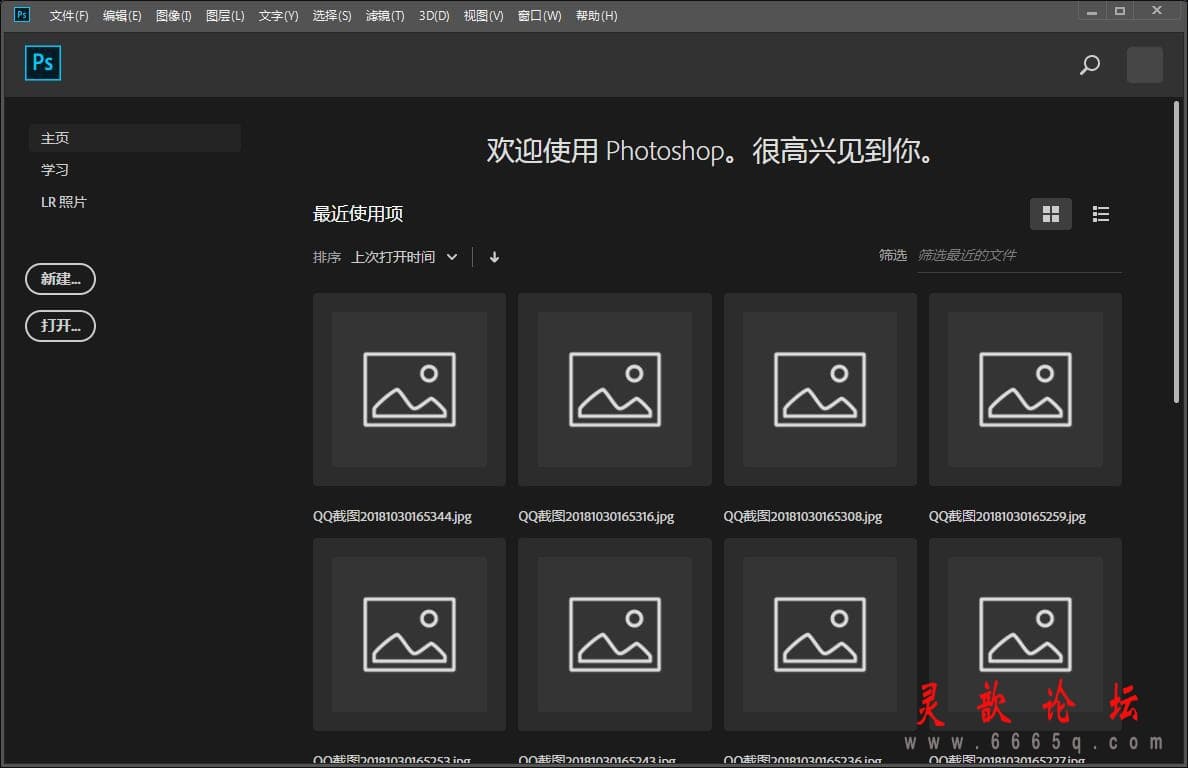This screenshot has height=768, width=1188.
Task: Close the Photoshop window
Action: coord(1157,11)
